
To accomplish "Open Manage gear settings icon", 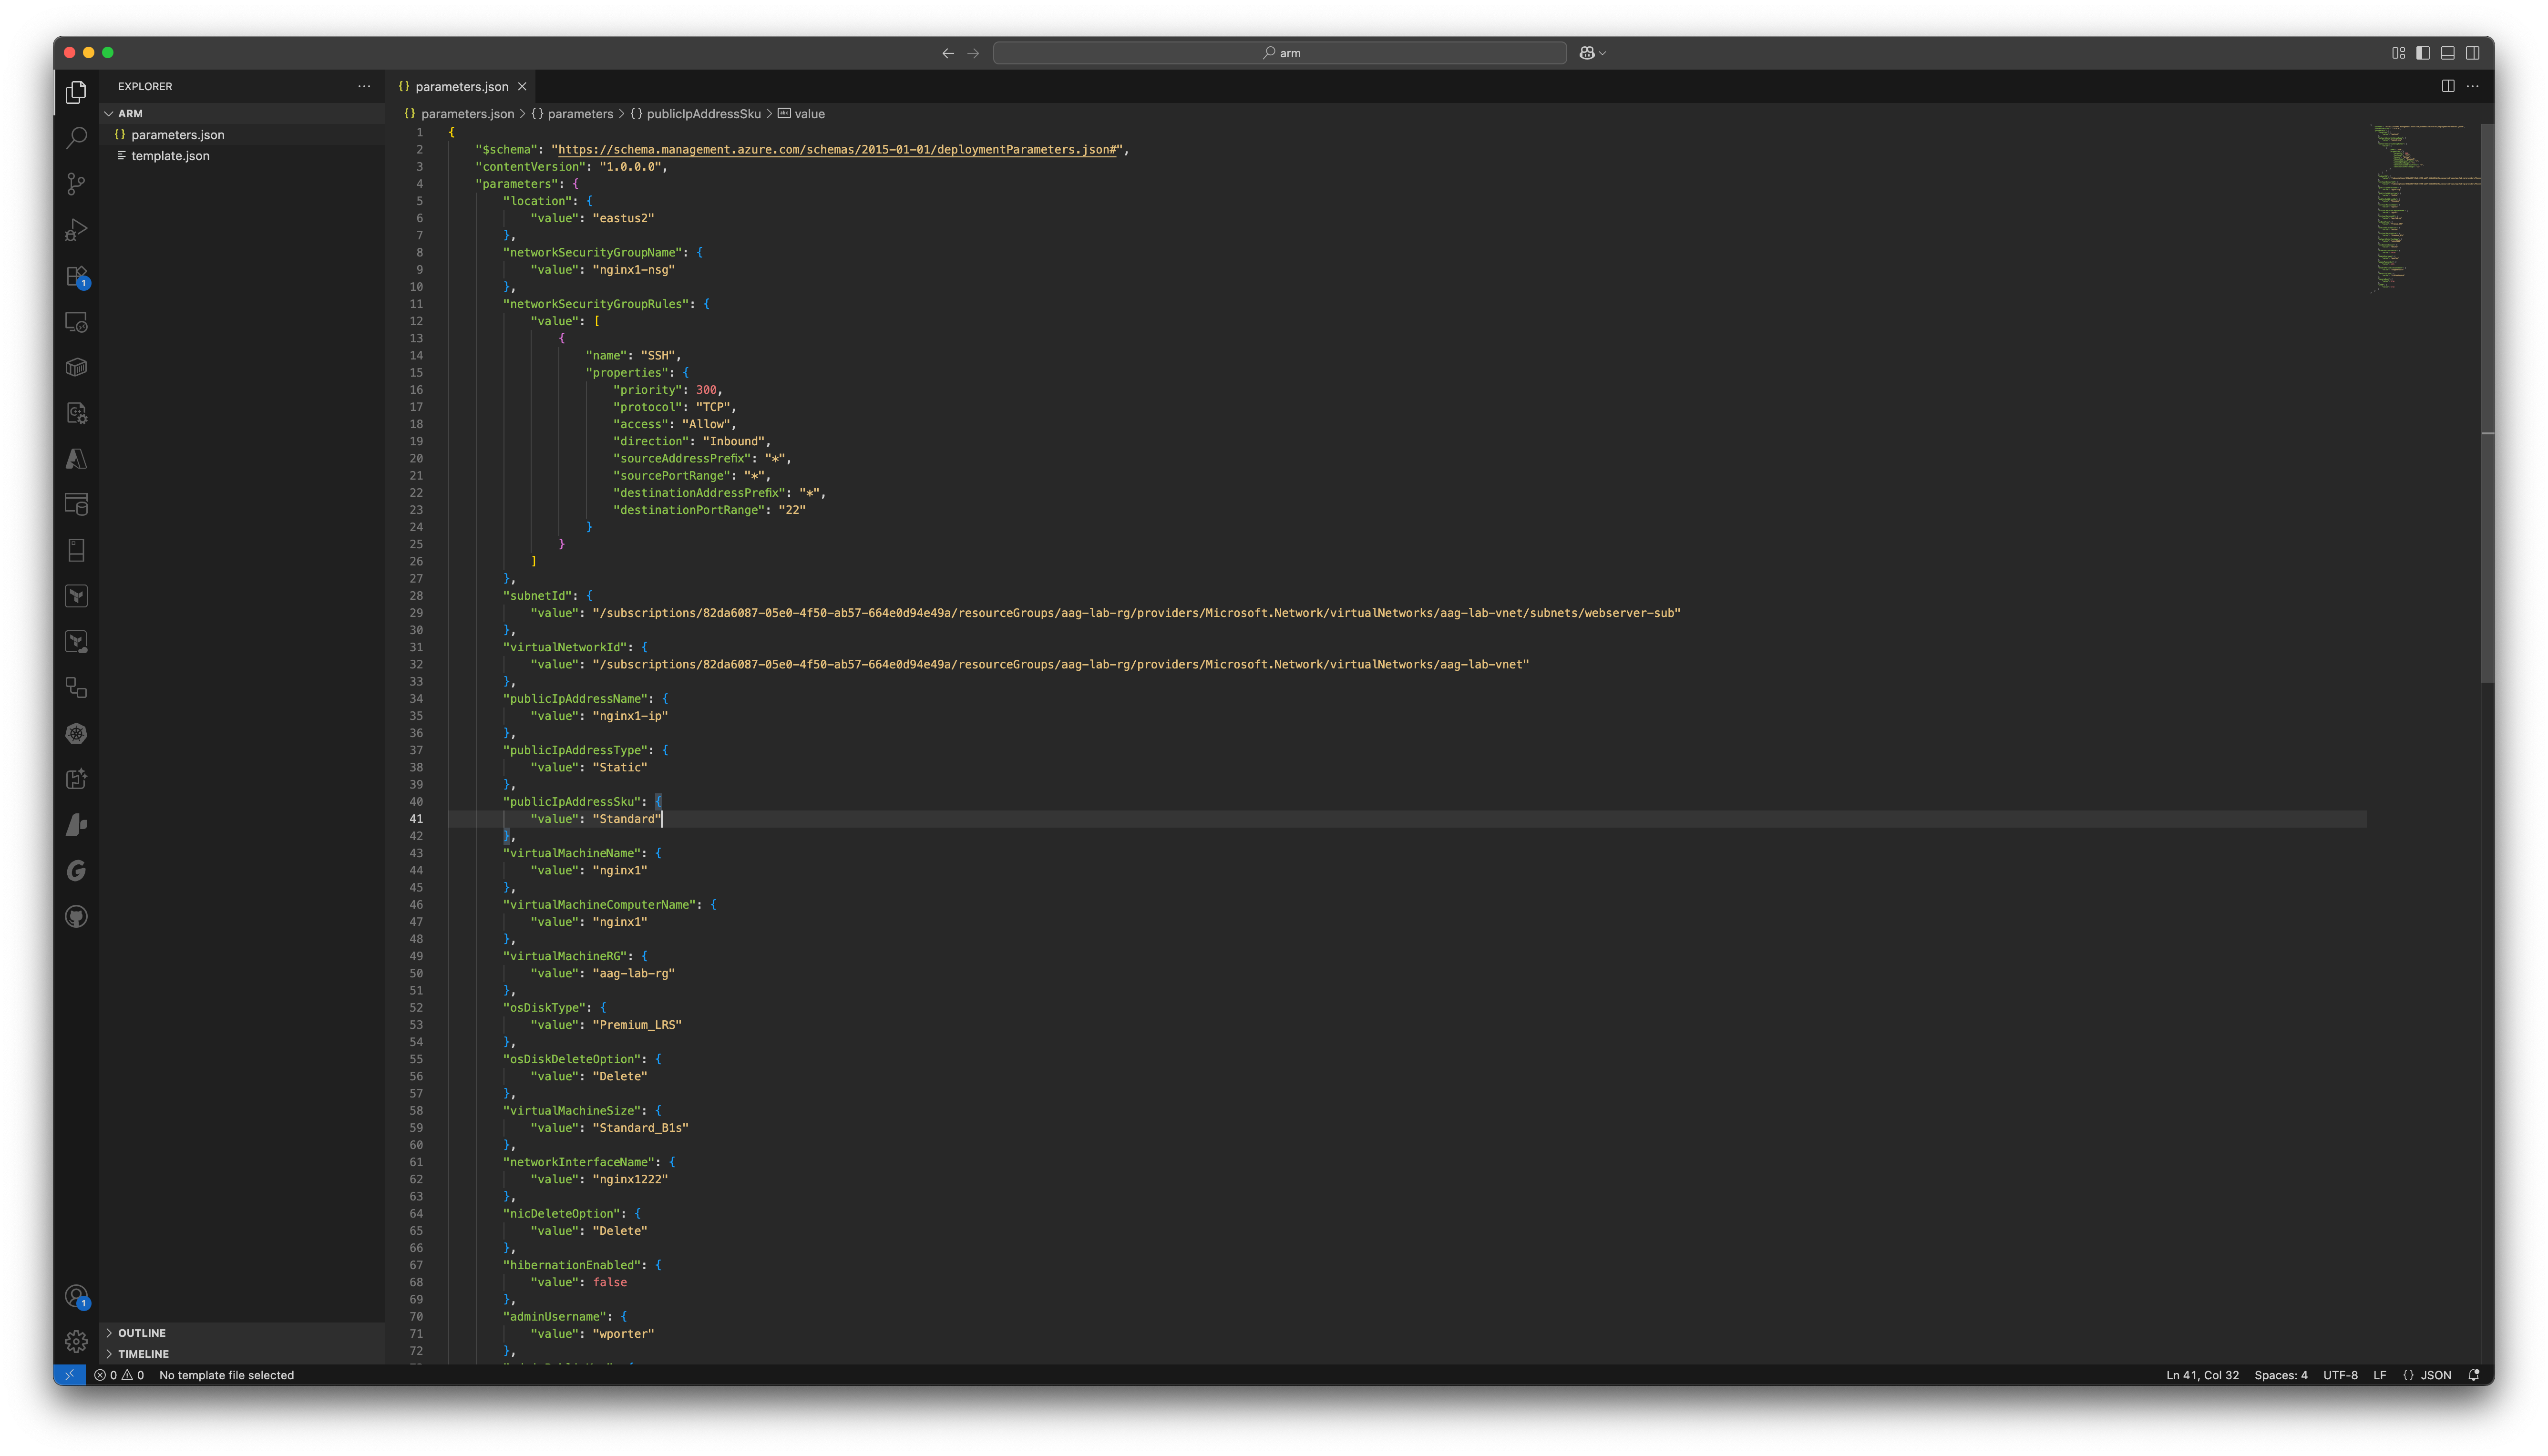I will [76, 1342].
